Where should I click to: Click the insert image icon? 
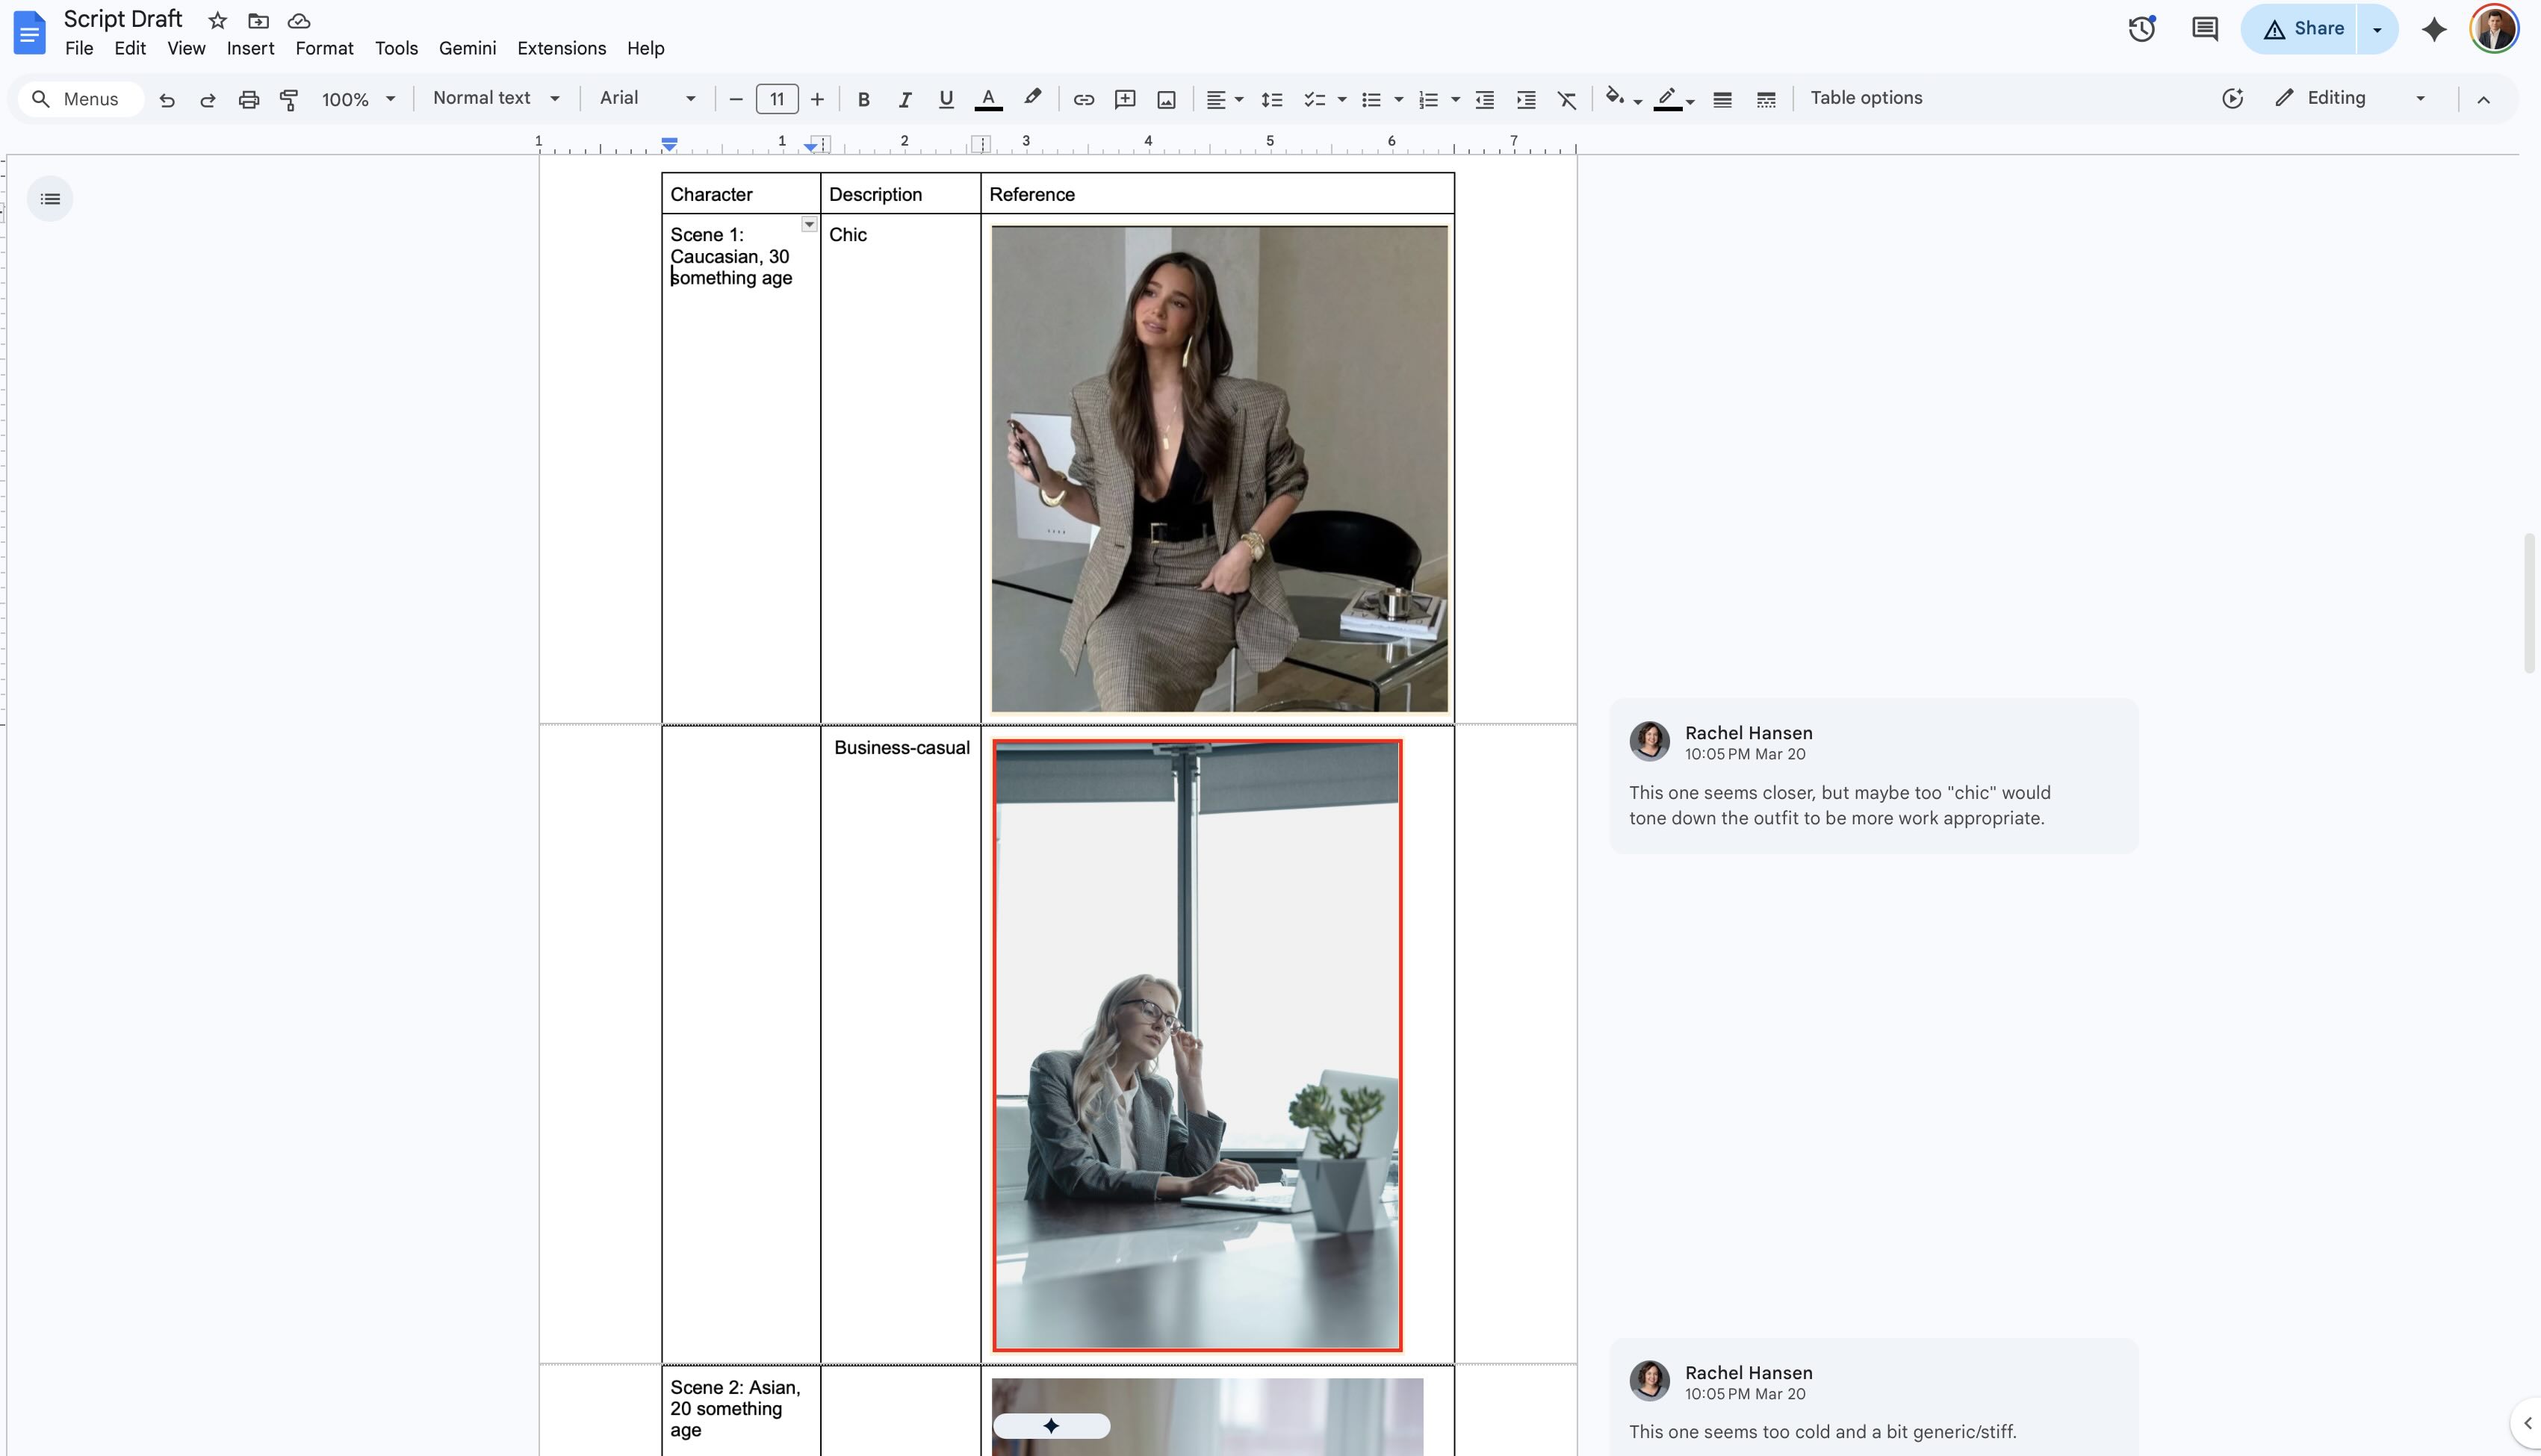(x=1166, y=99)
